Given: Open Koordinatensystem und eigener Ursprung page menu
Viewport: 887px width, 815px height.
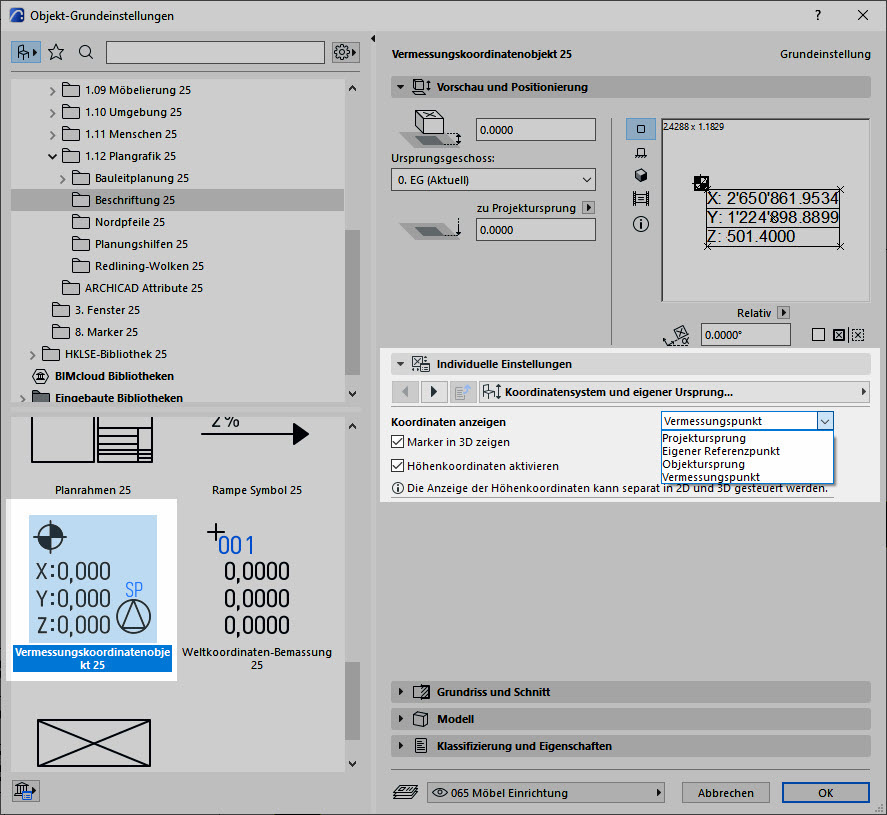Looking at the screenshot, I should (x=674, y=391).
